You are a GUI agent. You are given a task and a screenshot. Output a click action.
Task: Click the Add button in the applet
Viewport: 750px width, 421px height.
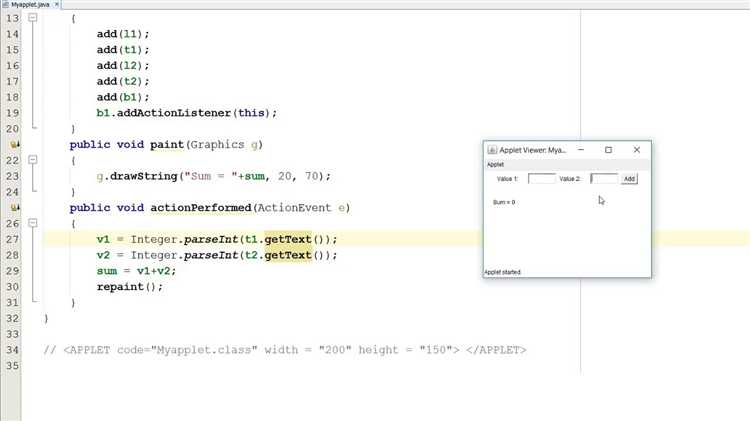click(x=629, y=178)
